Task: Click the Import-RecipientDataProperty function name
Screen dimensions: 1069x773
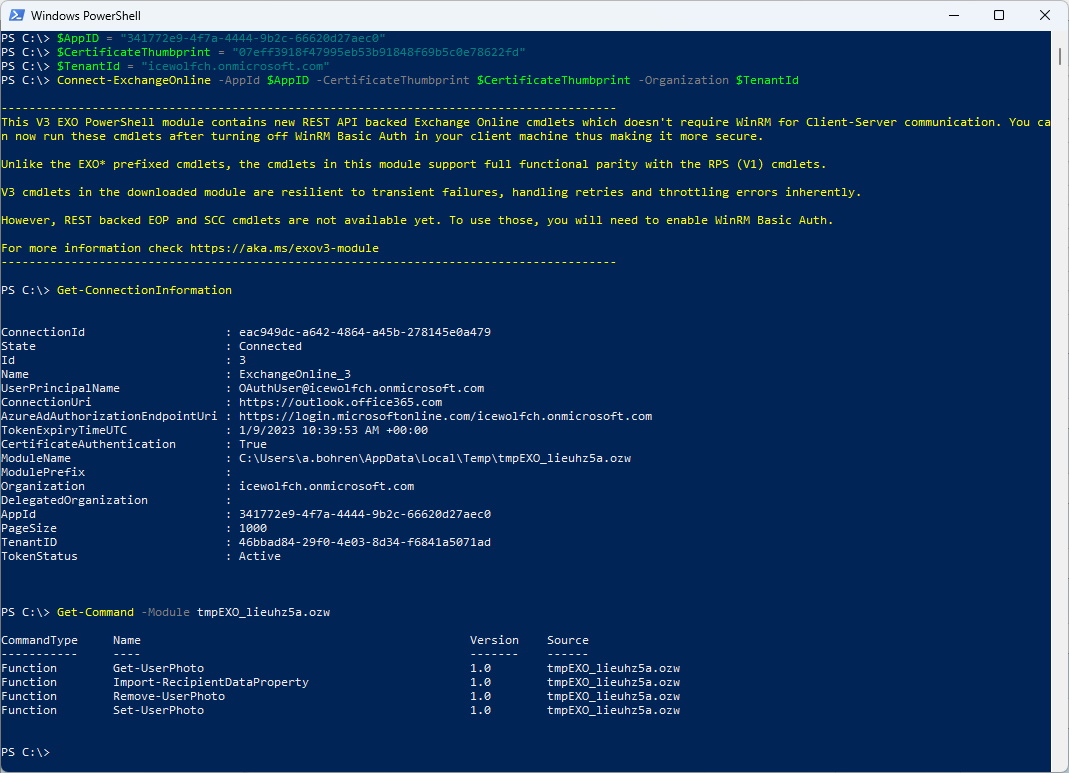Action: click(211, 682)
